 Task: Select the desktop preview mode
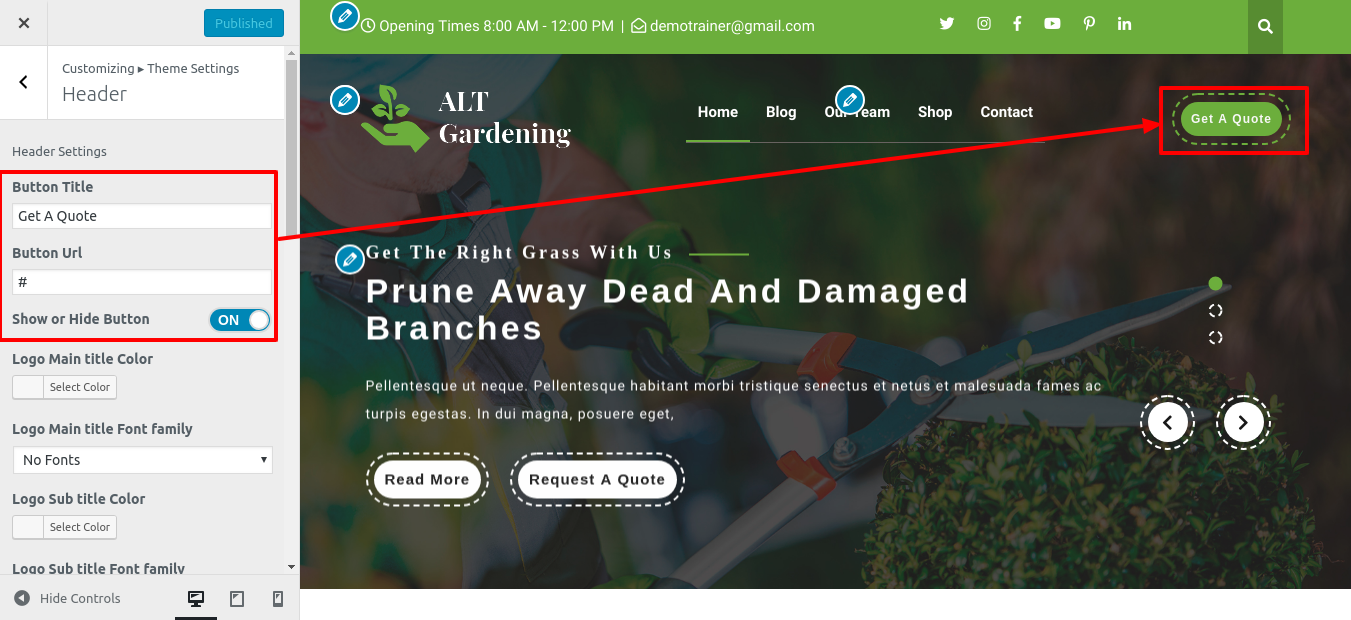(x=196, y=599)
